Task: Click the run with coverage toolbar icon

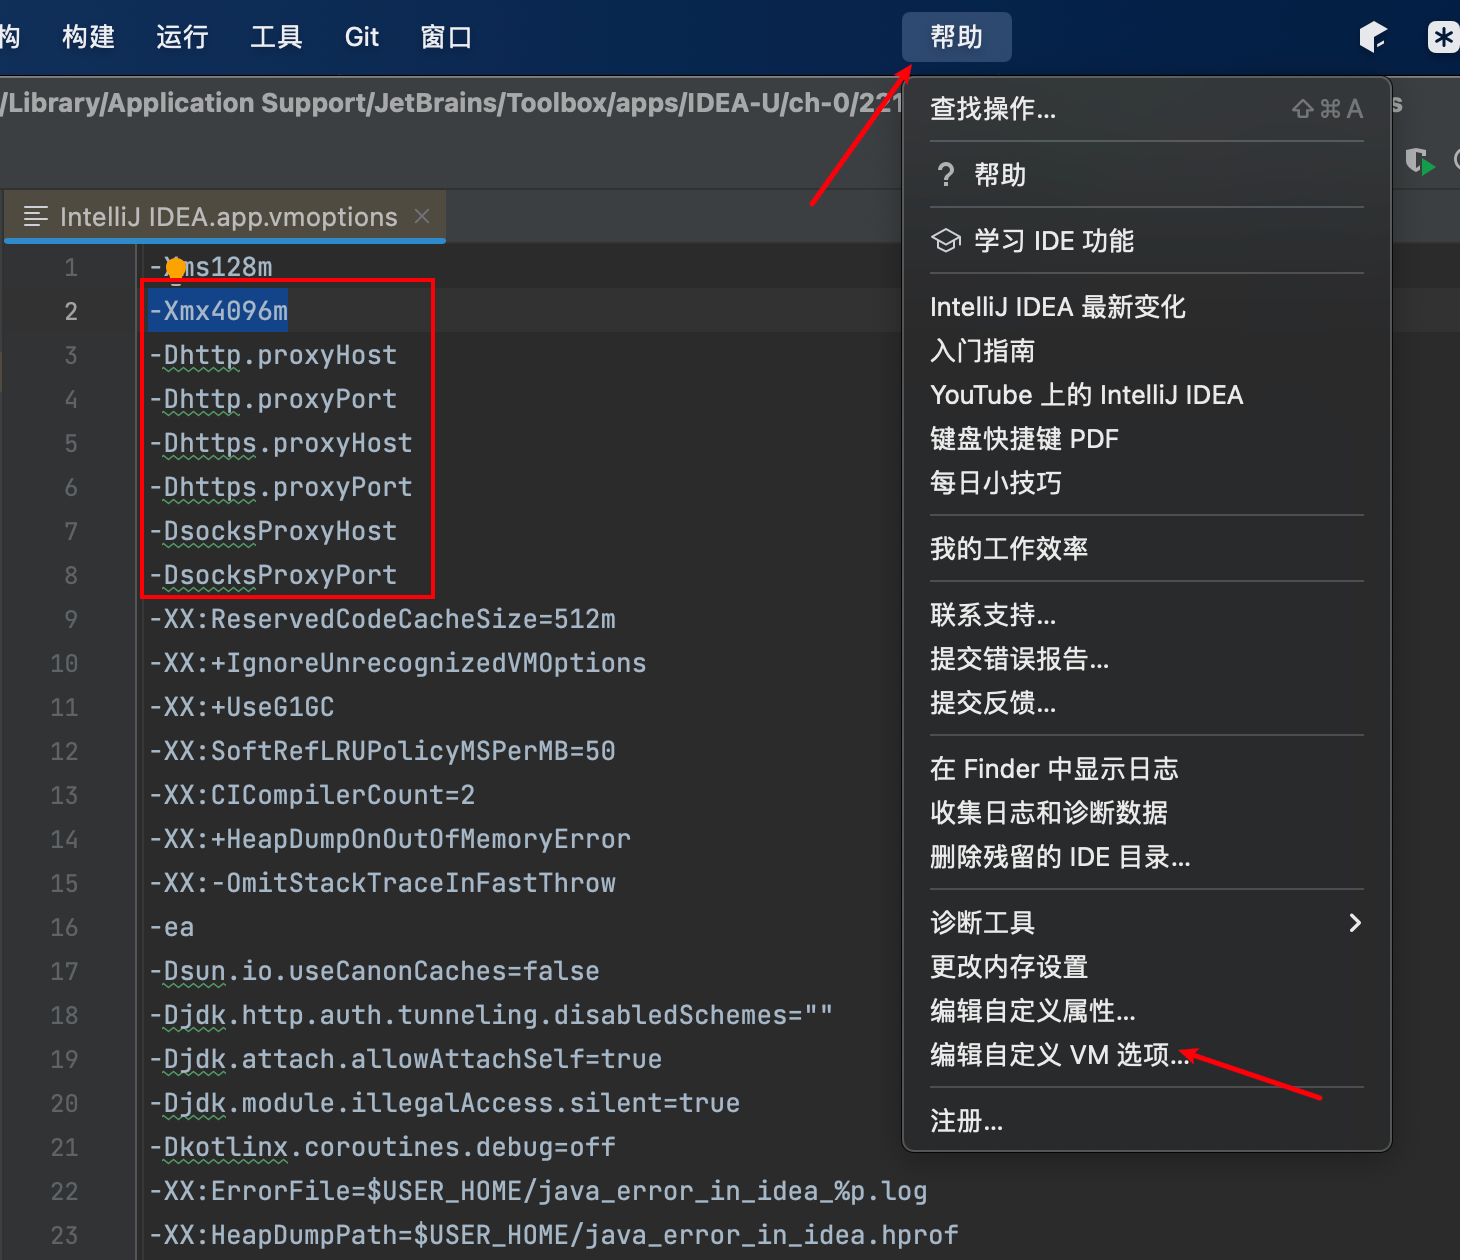Action: pyautogui.click(x=1420, y=161)
